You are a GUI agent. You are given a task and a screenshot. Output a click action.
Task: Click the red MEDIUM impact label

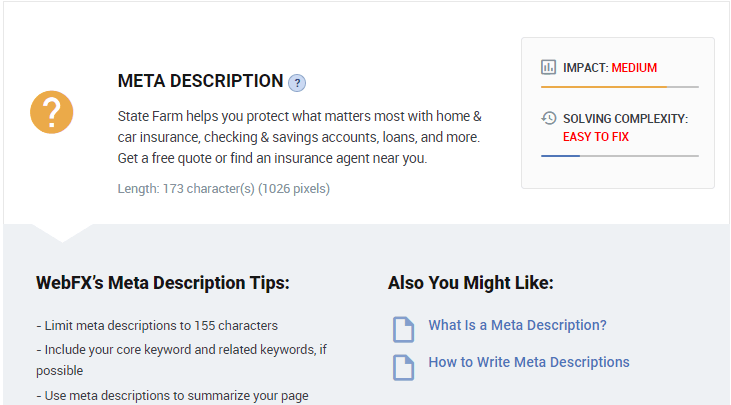(x=634, y=68)
